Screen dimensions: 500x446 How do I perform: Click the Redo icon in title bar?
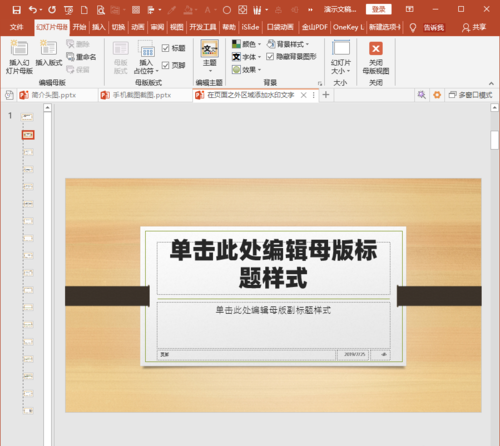pos(52,10)
